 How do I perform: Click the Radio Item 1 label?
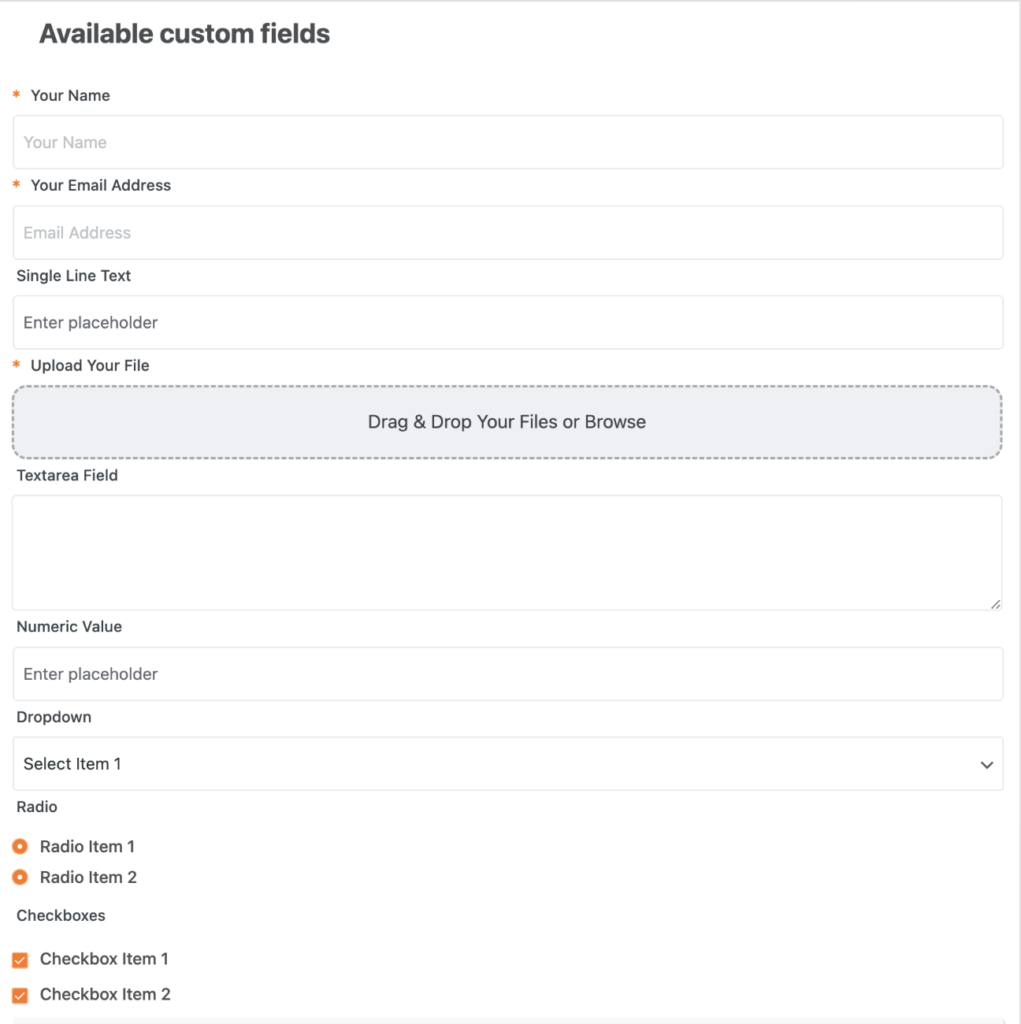(x=87, y=847)
